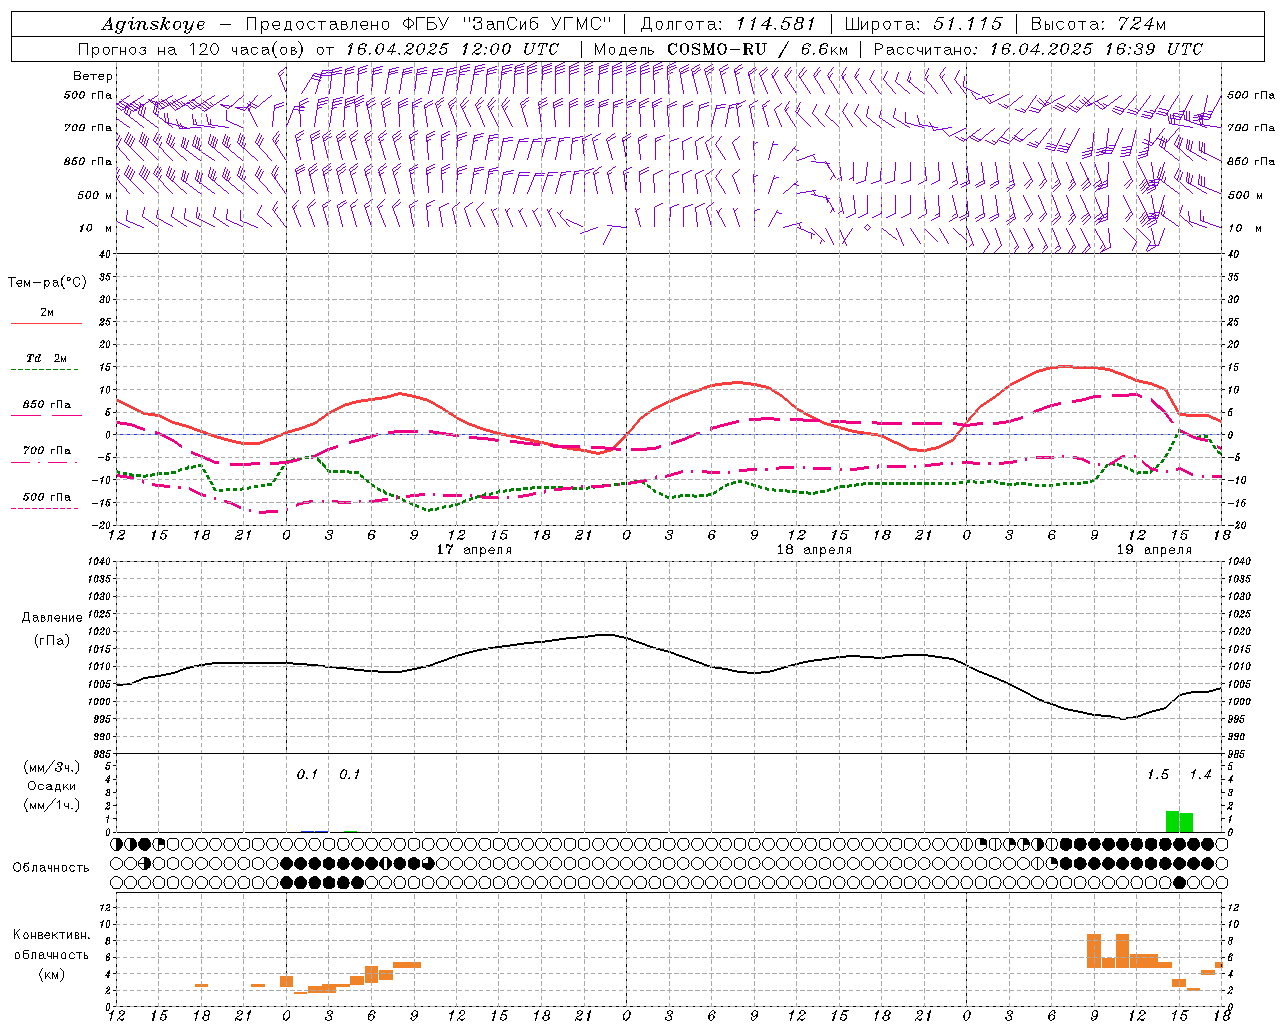The width and height of the screenshot is (1280, 1024).
Task: Click the 'Td 2м' dew point legend label
Action: click(46, 358)
